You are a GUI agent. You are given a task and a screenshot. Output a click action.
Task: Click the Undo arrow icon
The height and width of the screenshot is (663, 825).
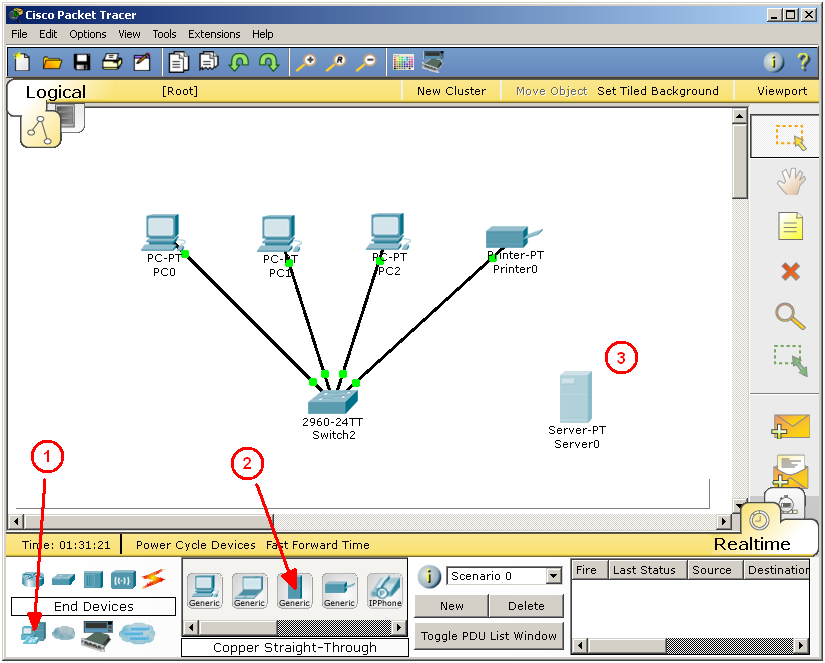[238, 62]
